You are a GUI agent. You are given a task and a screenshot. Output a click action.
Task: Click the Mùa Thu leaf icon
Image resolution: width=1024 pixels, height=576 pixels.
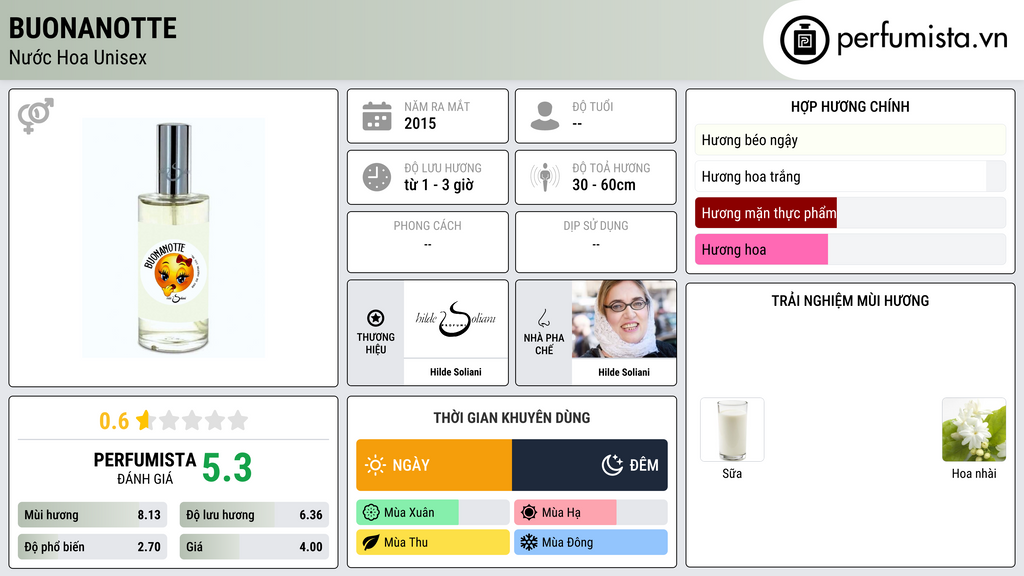coord(370,542)
